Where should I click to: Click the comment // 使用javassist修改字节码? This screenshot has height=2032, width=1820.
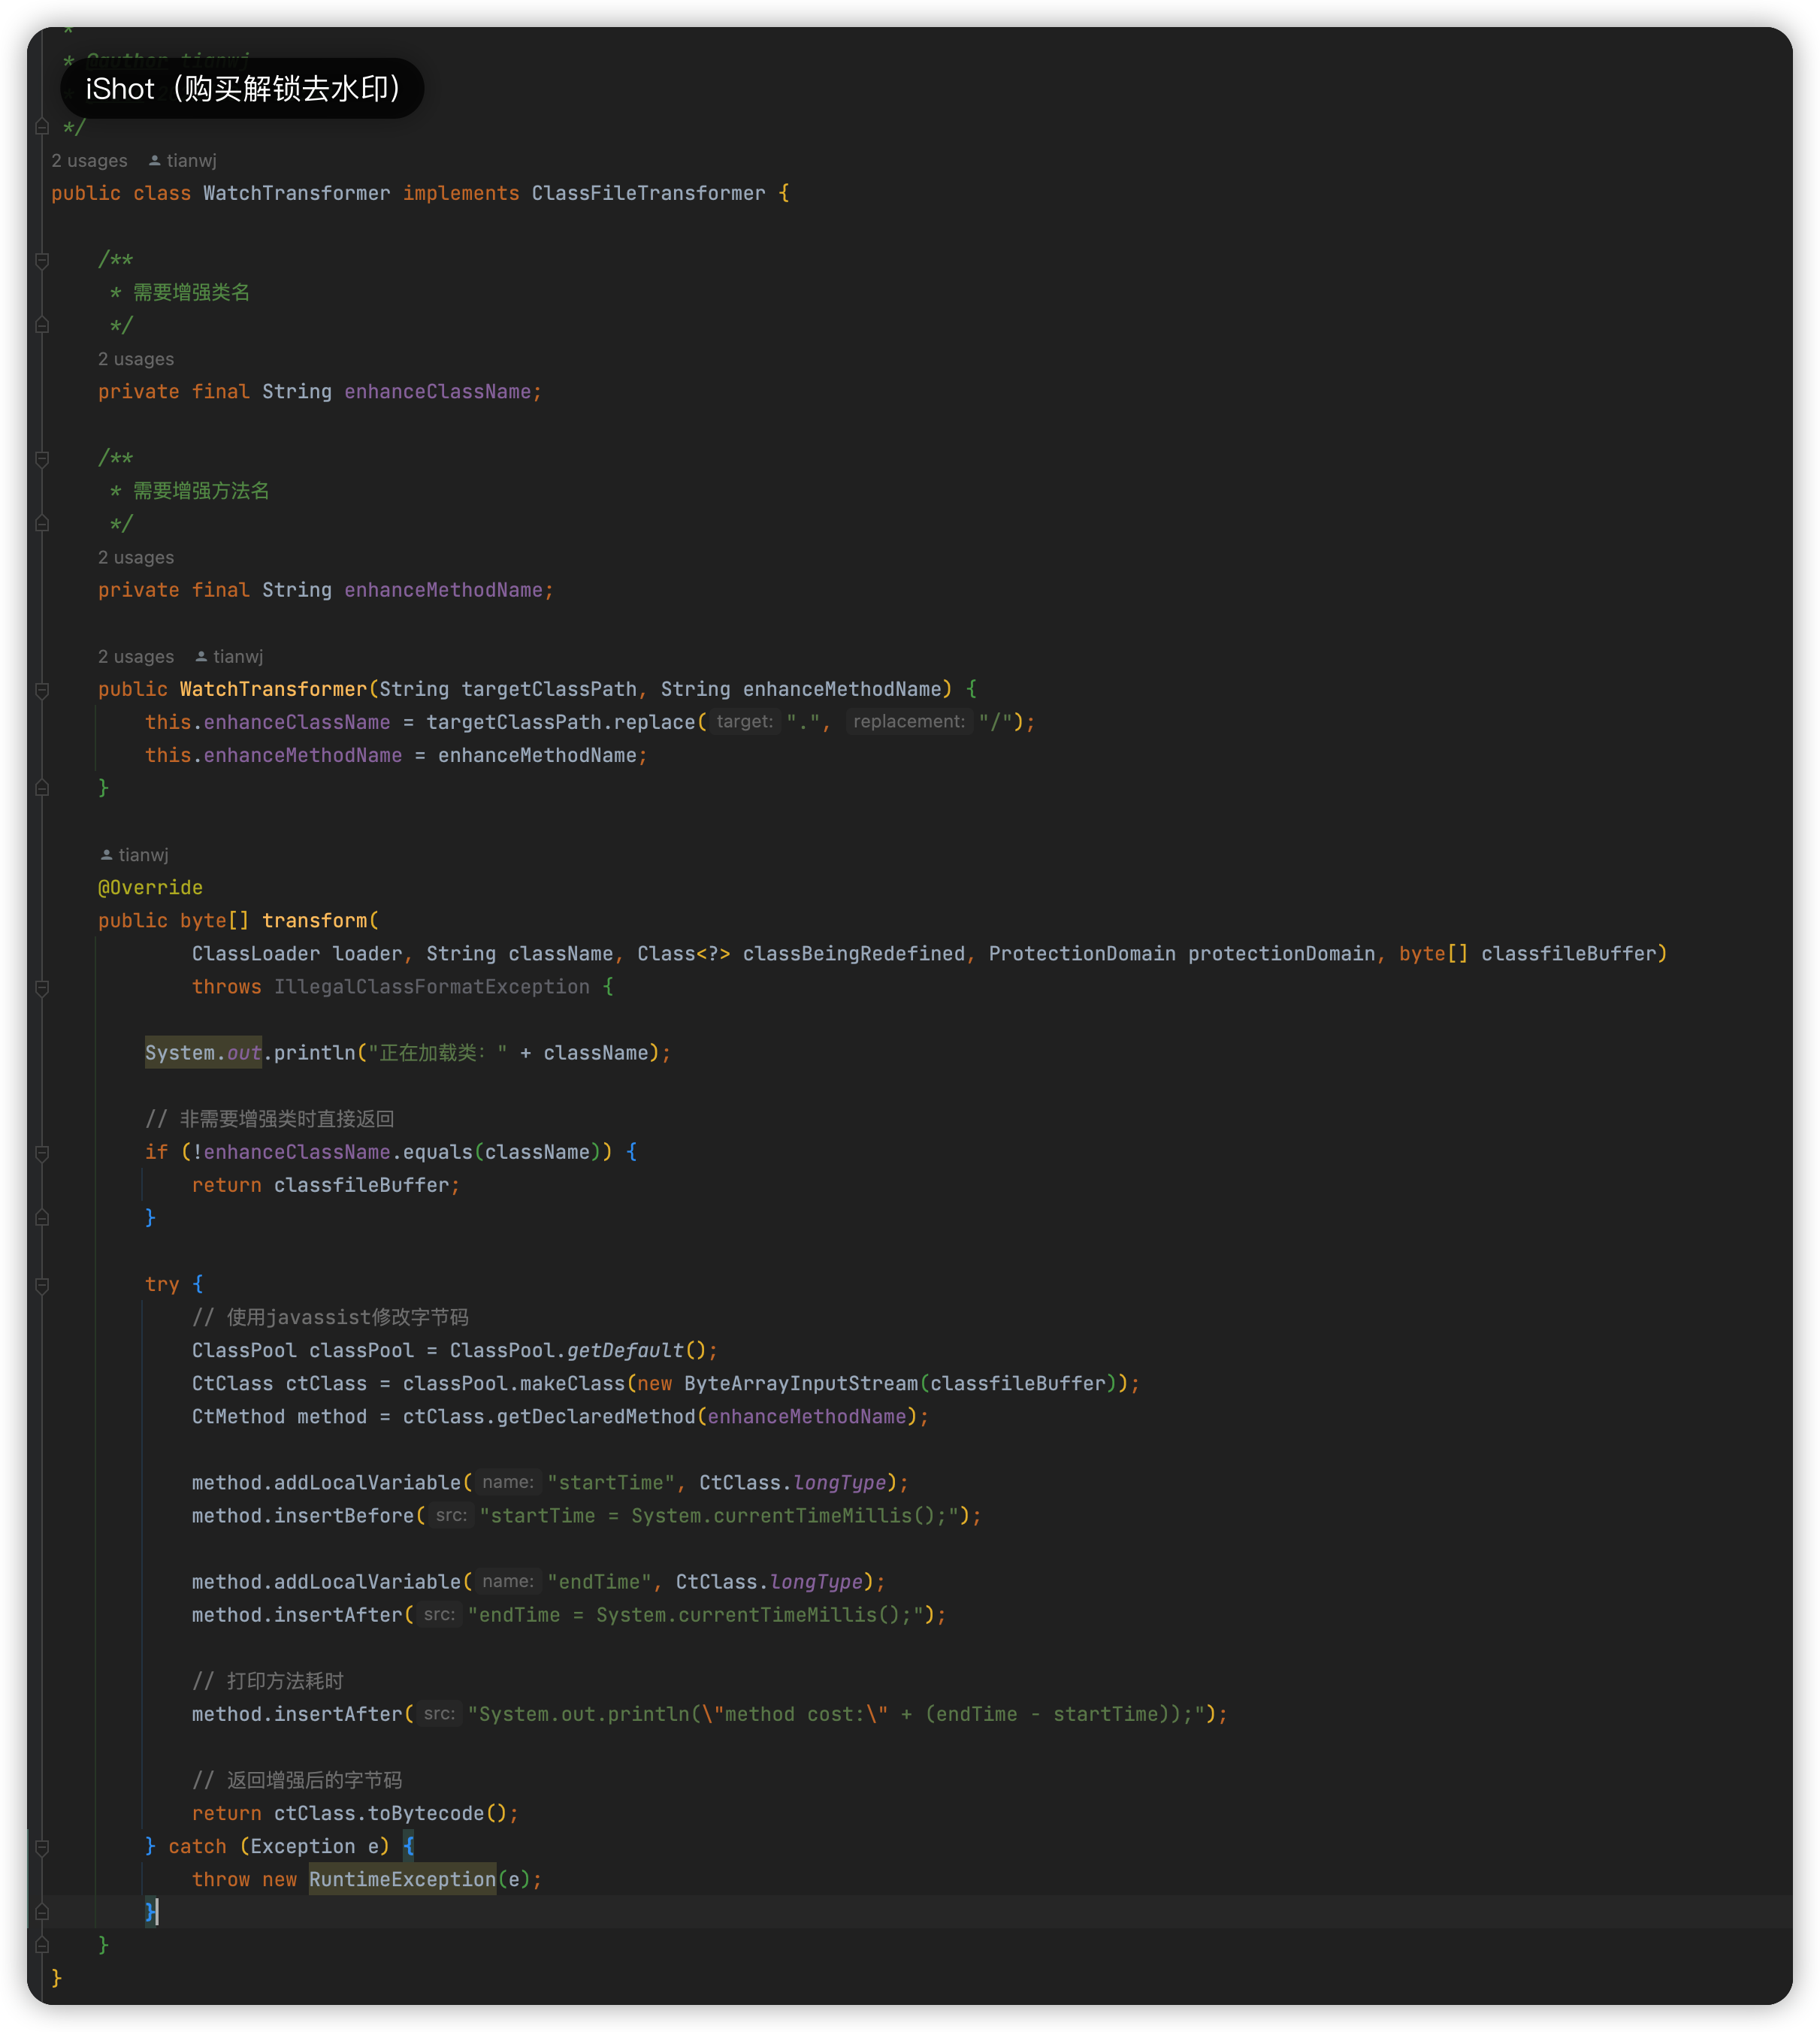pos(330,1318)
